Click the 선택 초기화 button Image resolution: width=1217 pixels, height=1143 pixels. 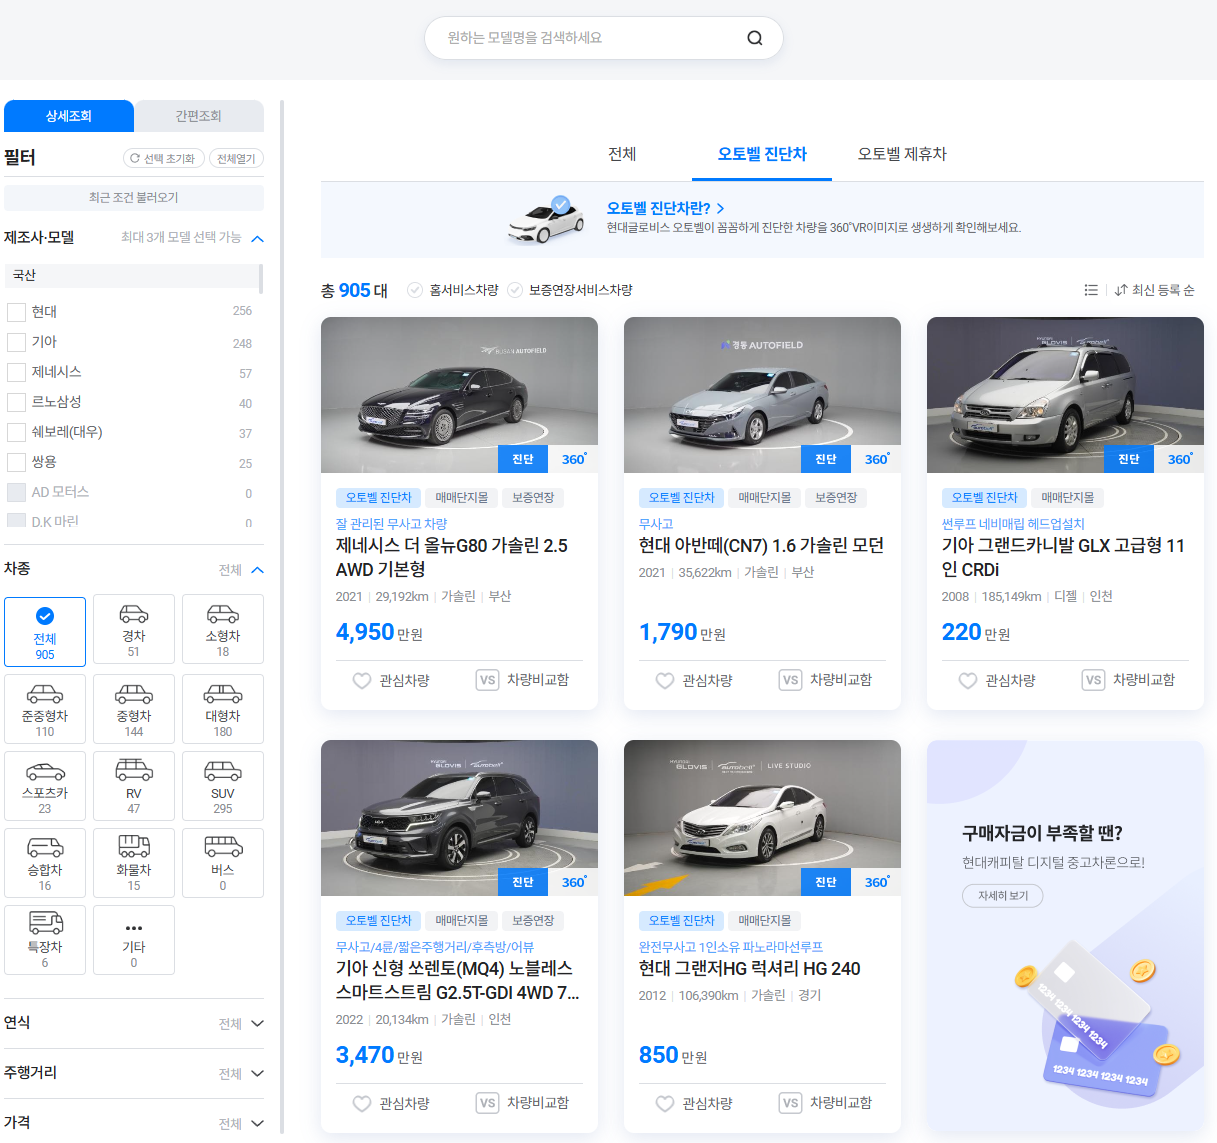(x=164, y=158)
